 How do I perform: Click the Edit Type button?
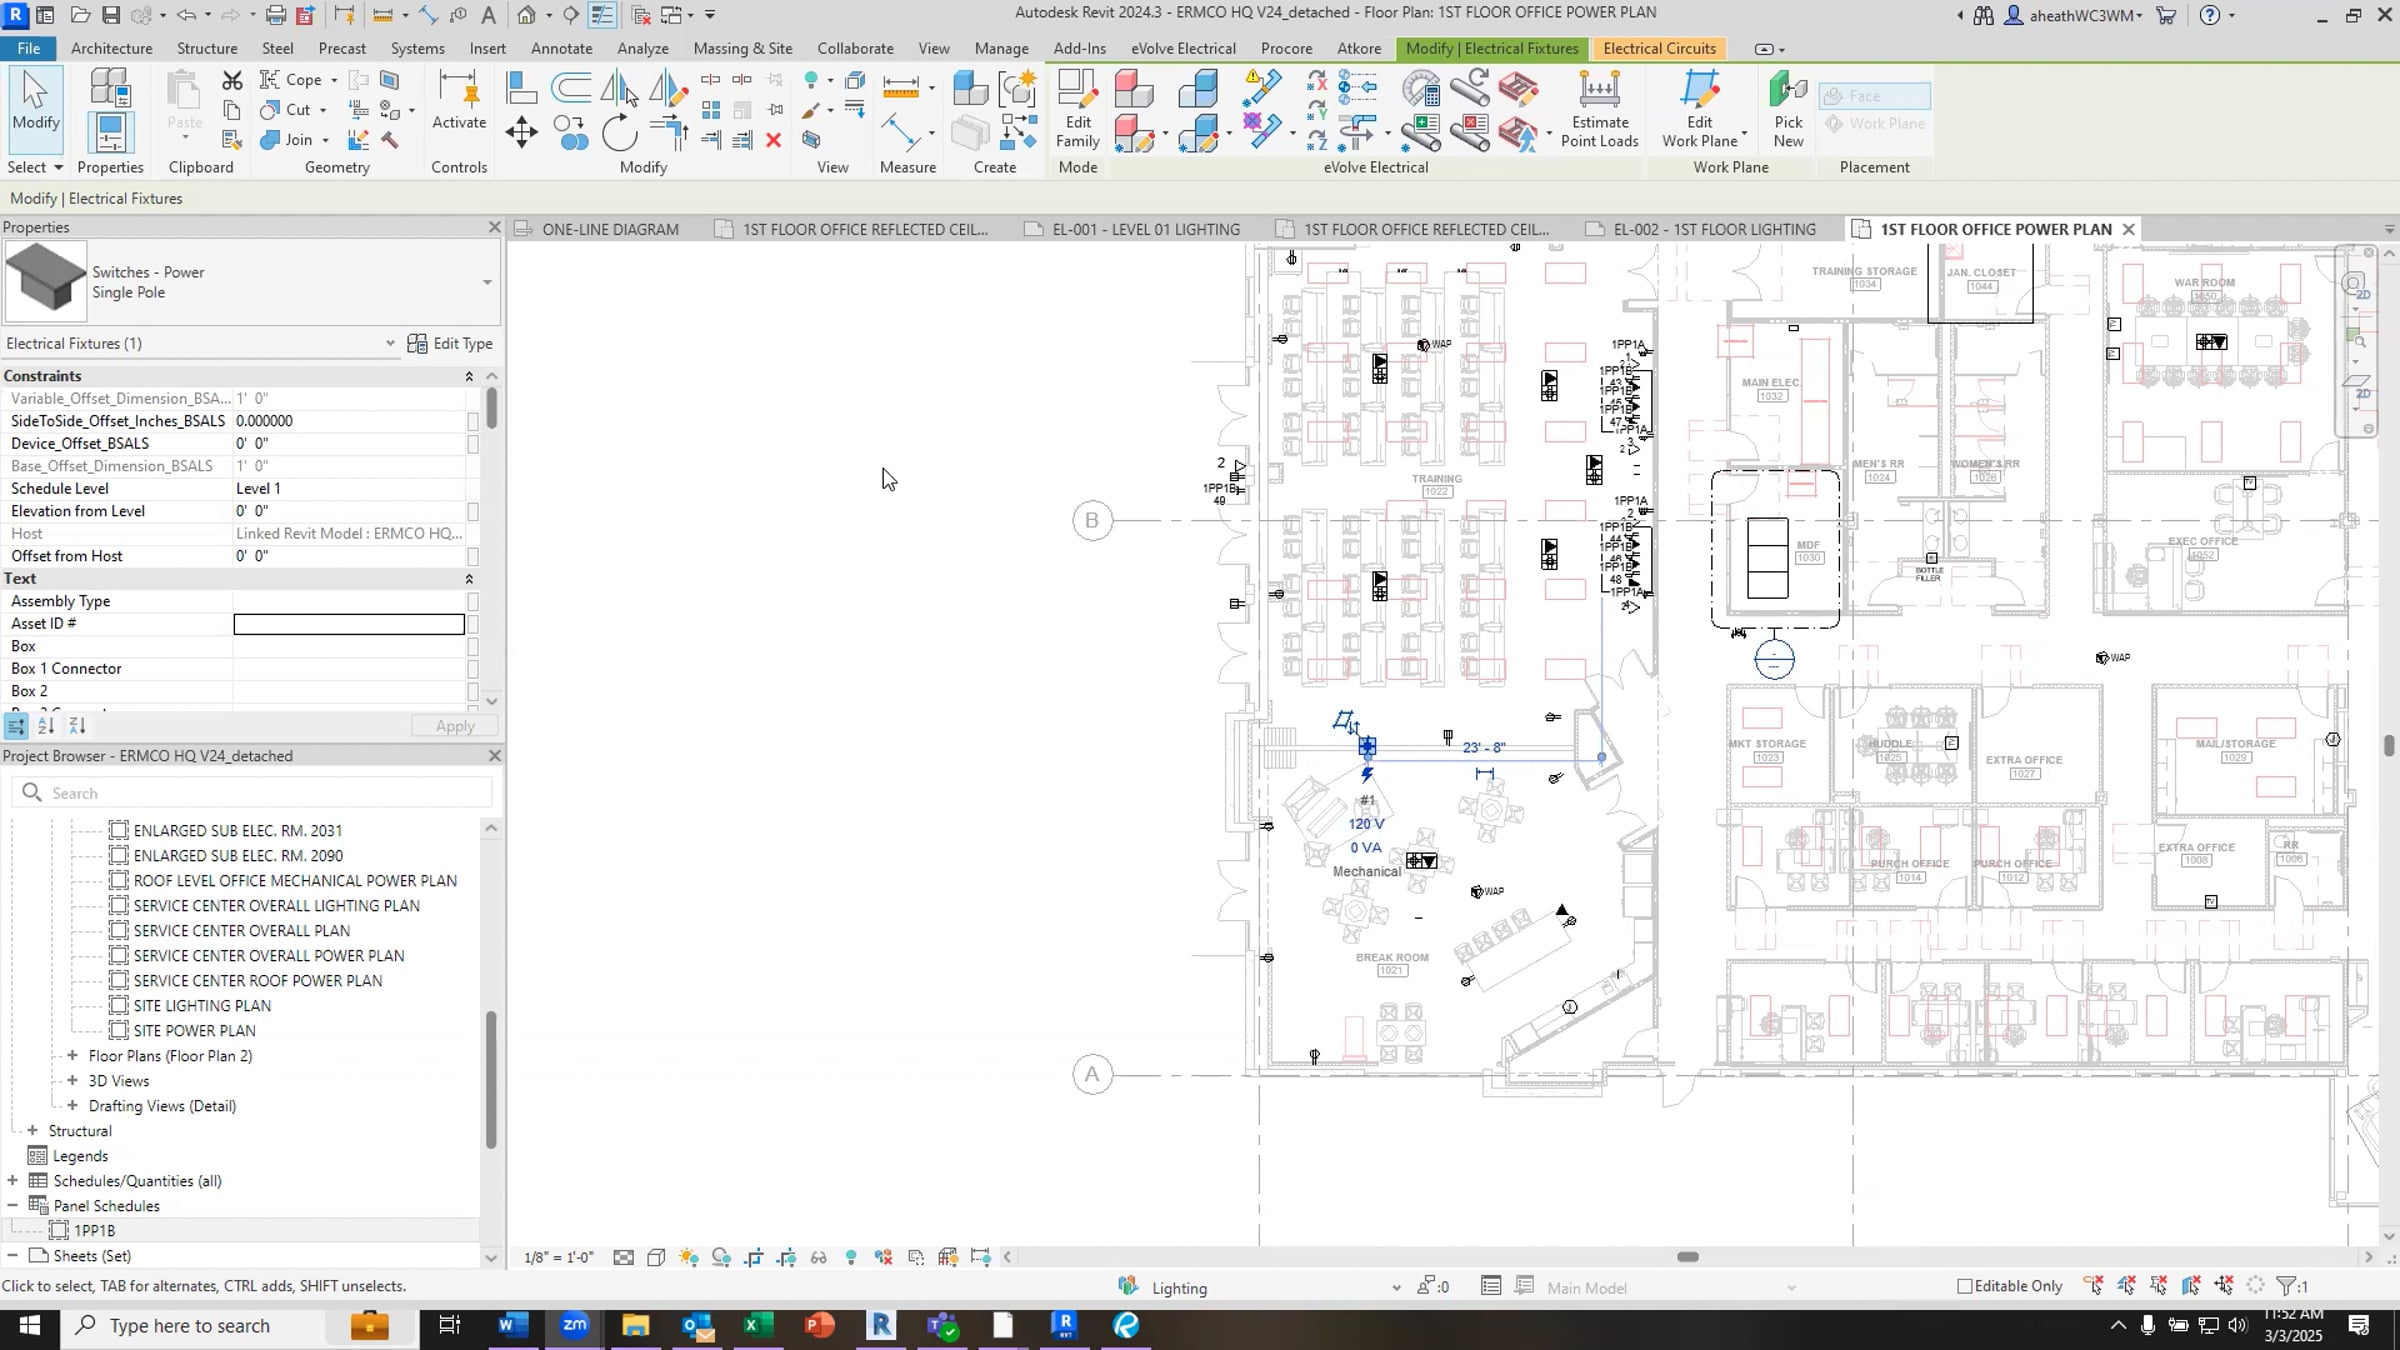coord(451,343)
